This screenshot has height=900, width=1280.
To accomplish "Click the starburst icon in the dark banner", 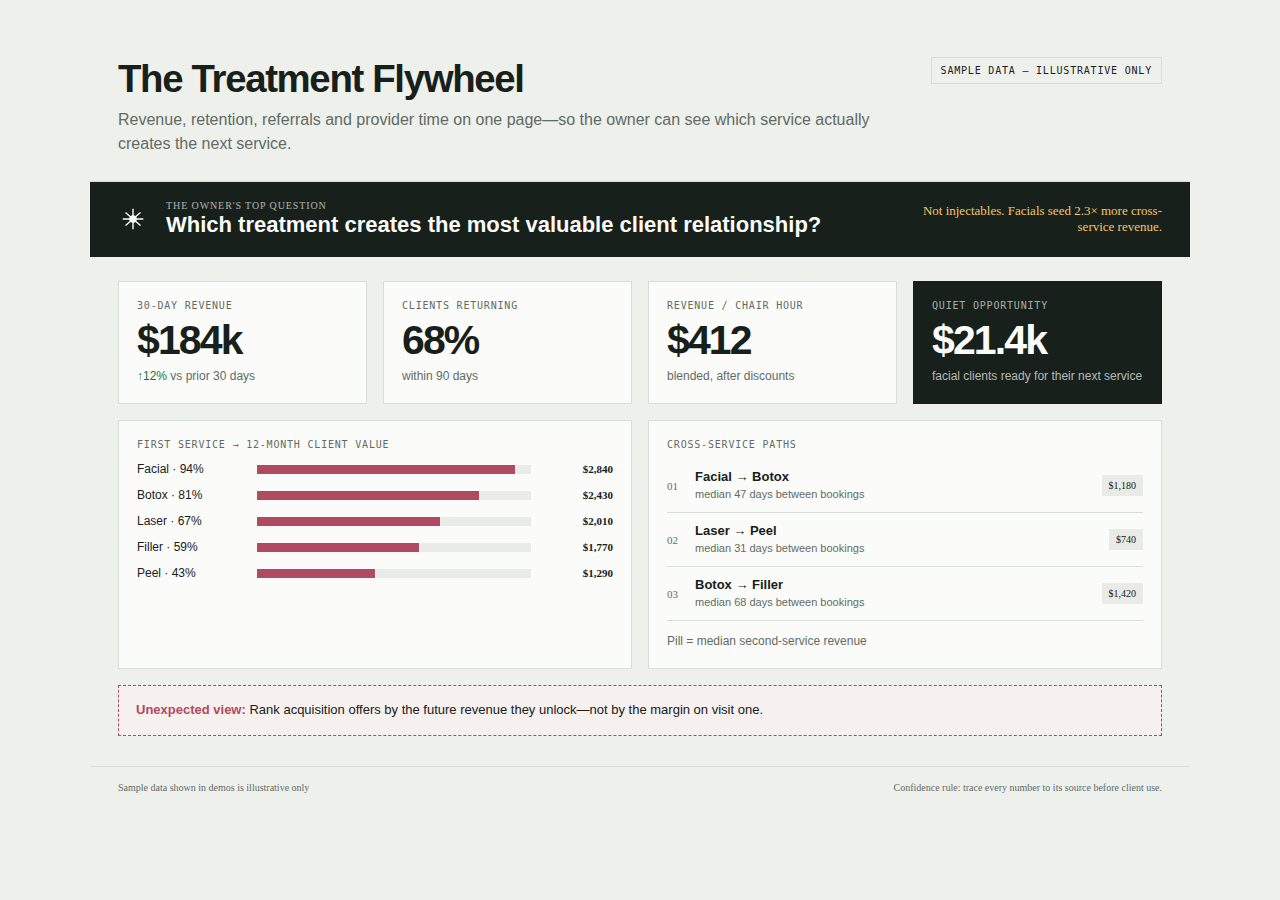I will [133, 219].
